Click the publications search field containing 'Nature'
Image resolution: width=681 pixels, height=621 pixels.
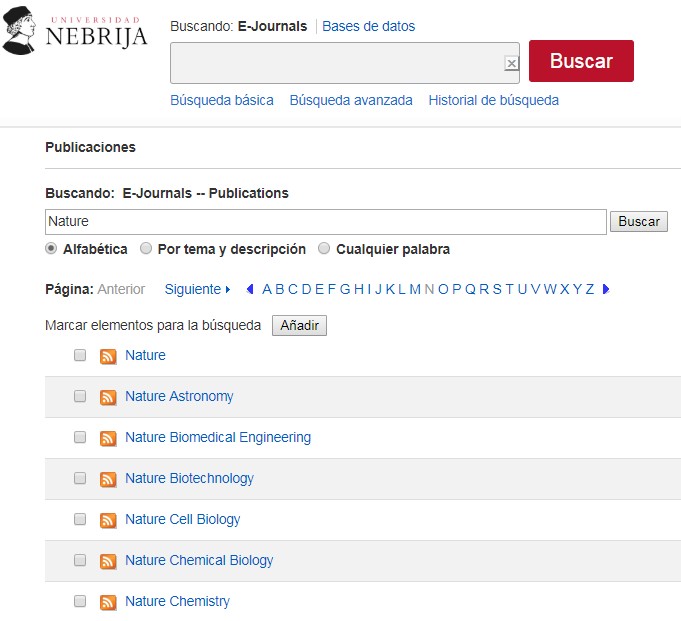(325, 222)
